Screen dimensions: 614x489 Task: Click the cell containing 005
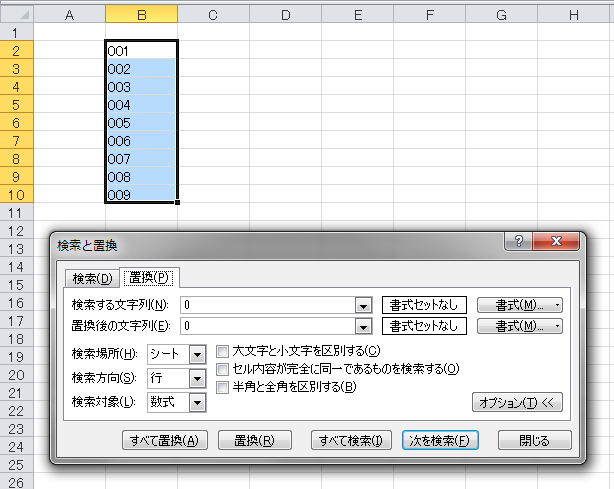[141, 123]
